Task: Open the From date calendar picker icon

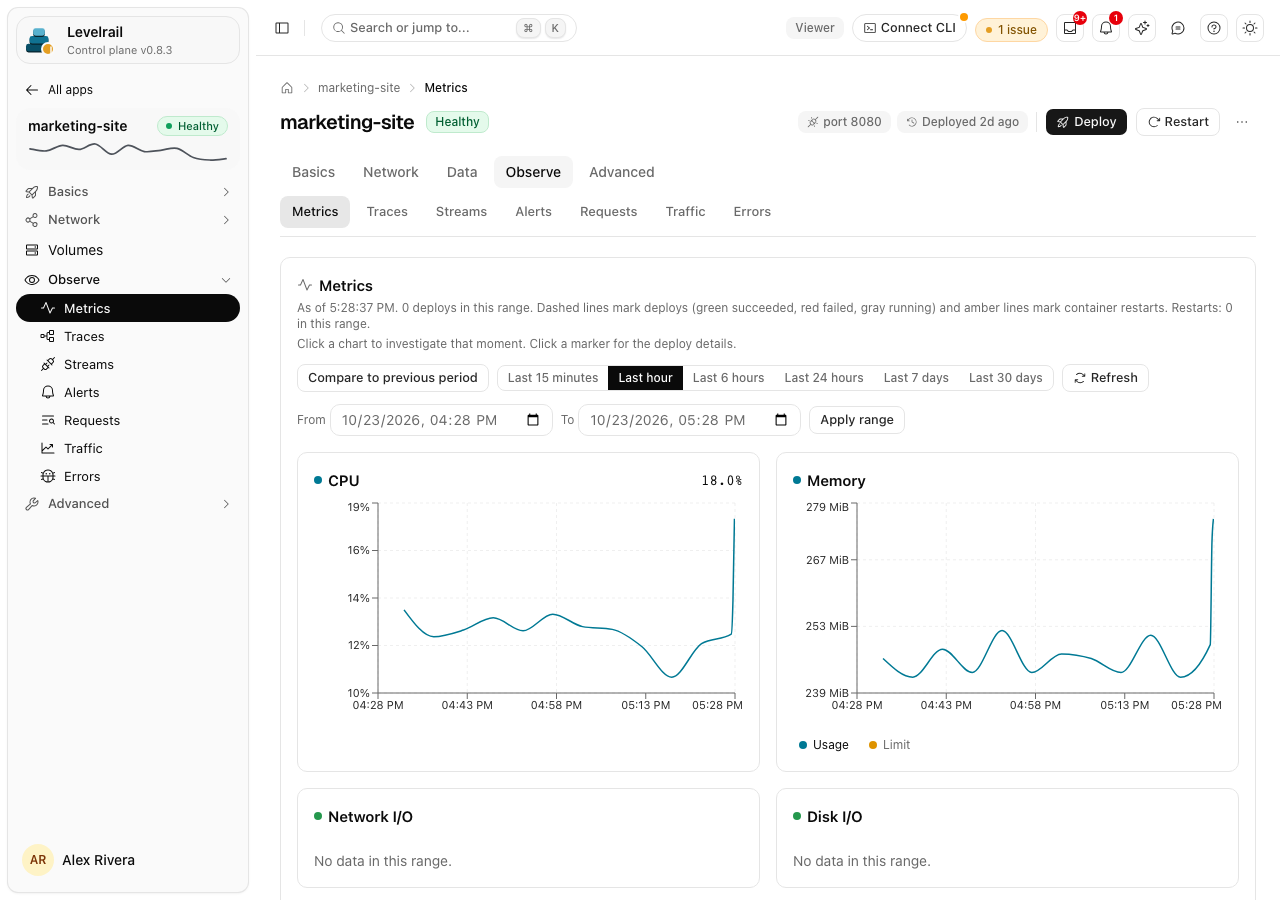Action: (x=533, y=420)
